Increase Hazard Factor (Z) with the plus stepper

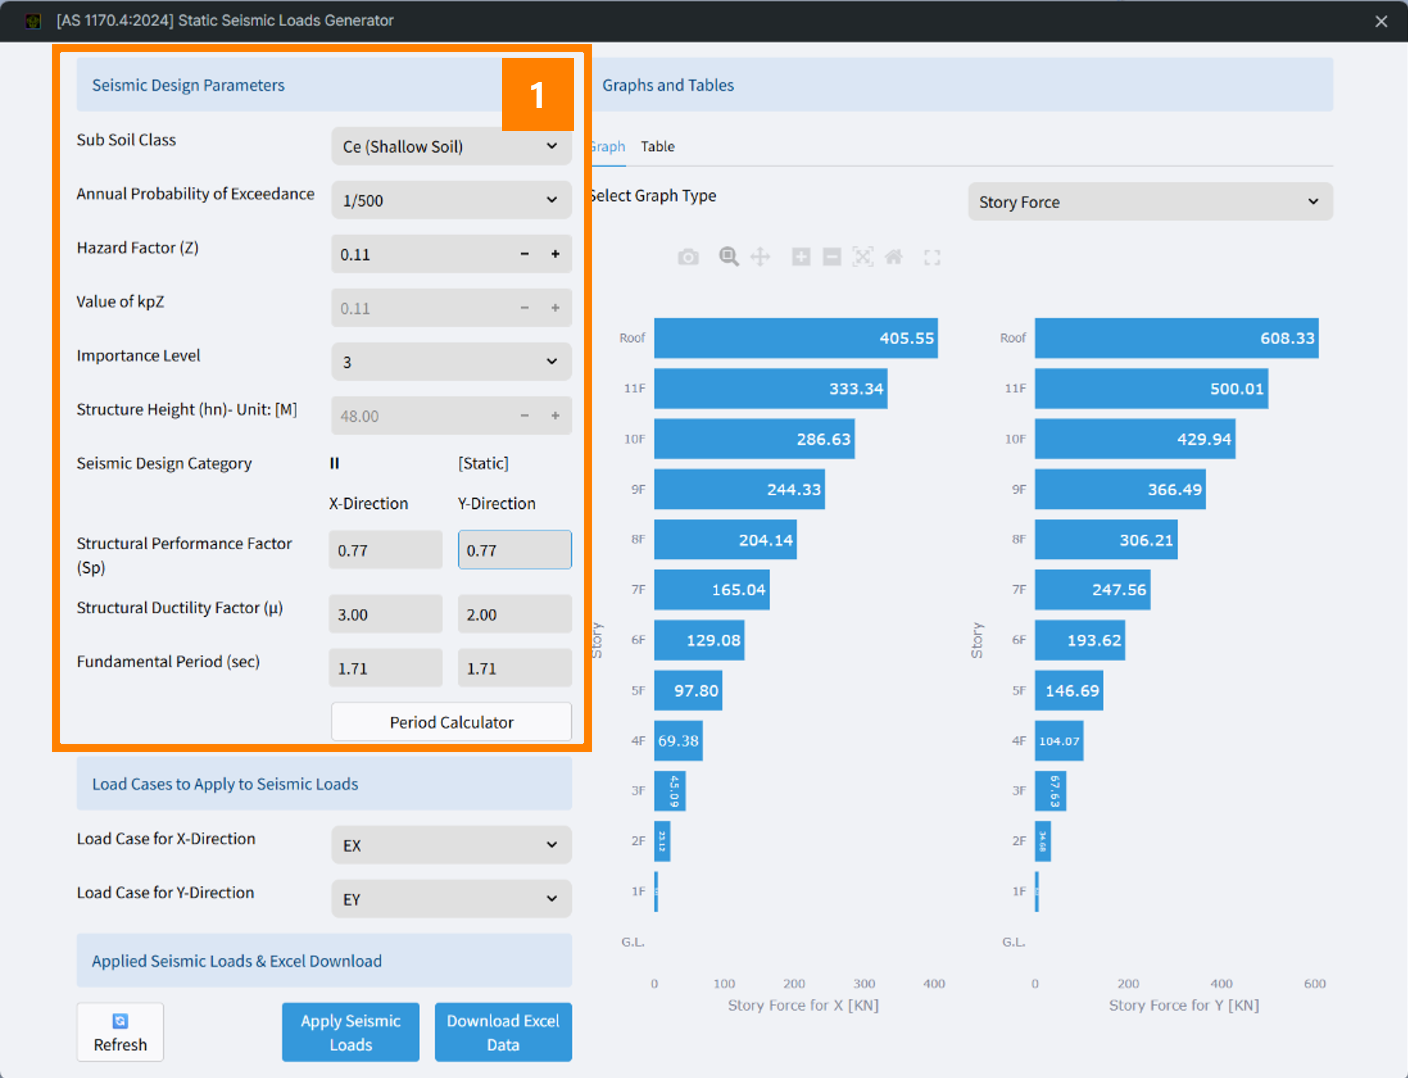(555, 254)
